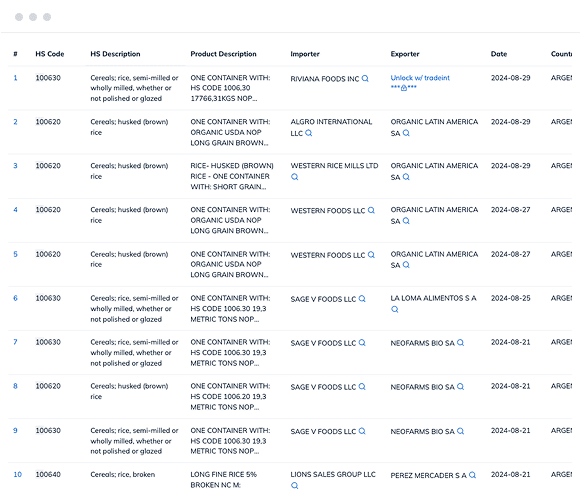Click the HS Code column header
Image resolution: width=580 pixels, height=500 pixels.
(x=50, y=54)
